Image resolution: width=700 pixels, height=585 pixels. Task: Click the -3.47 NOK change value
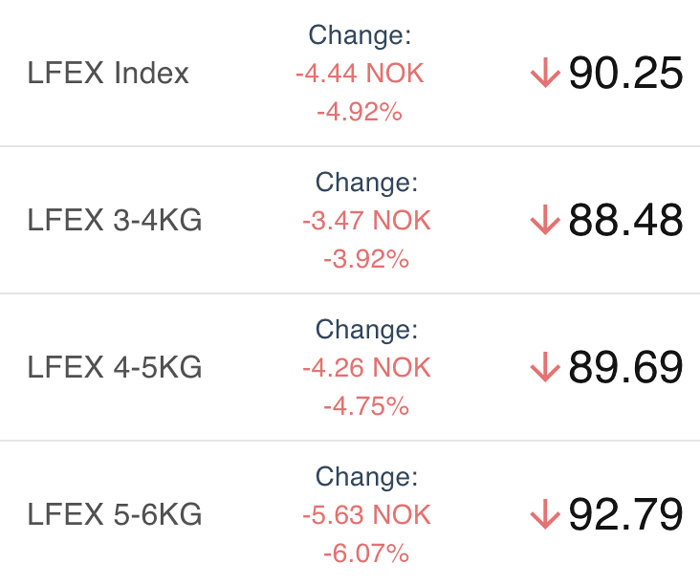[367, 221]
